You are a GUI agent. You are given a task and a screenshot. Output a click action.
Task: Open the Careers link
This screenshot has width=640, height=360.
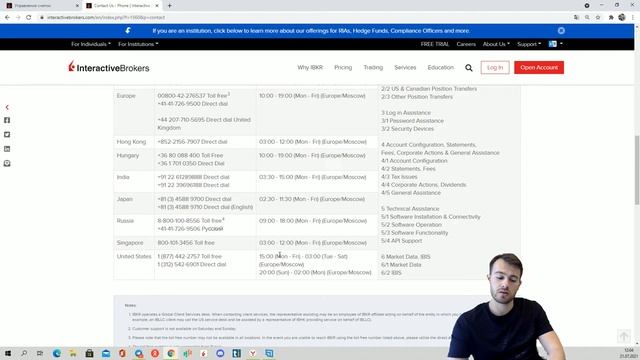466,44
